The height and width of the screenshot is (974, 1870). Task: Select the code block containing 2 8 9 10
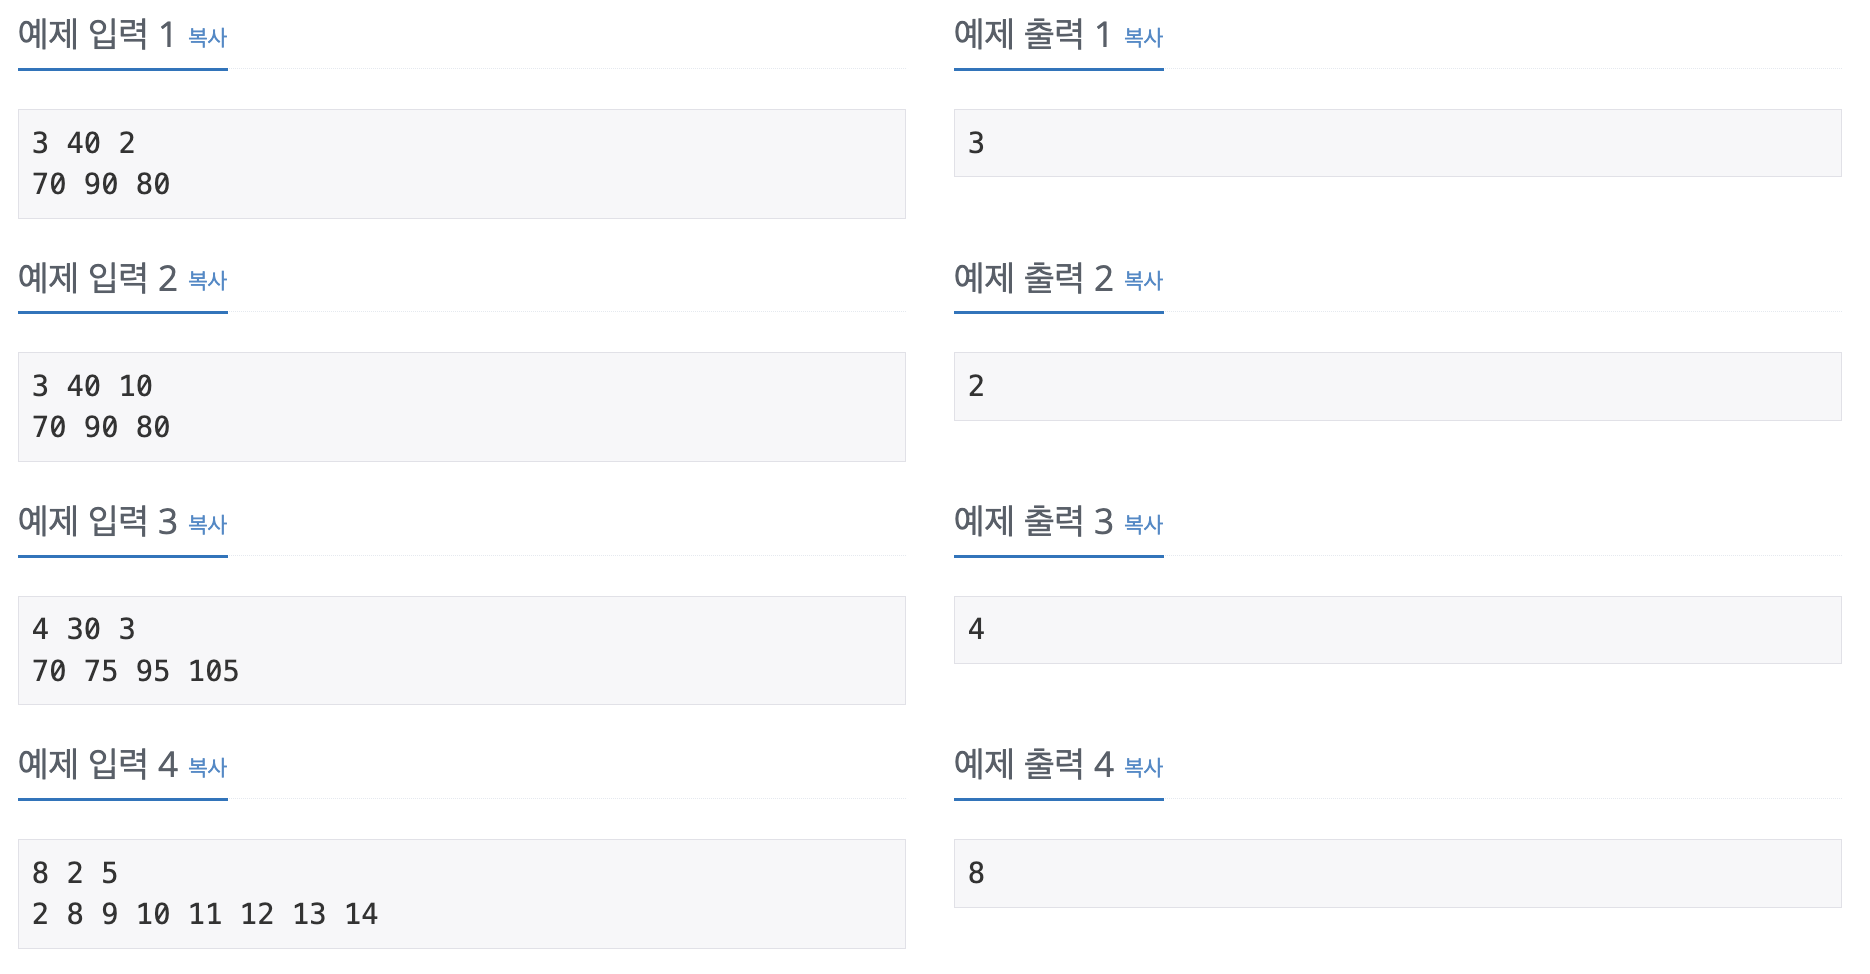coord(460,892)
